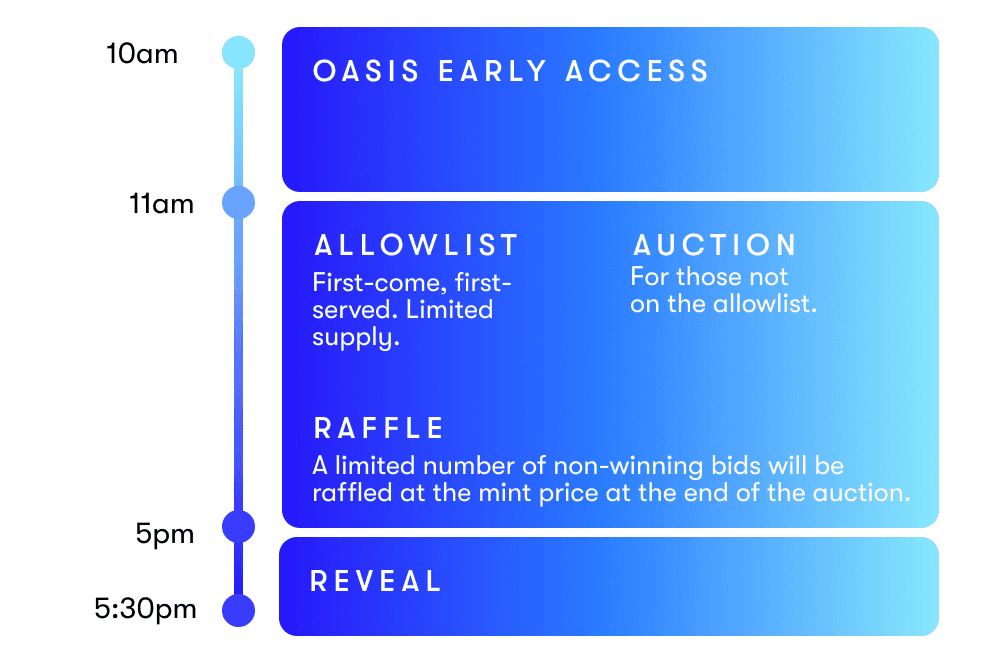Click the Auction heading
Image resolution: width=984 pixels, height=654 pixels.
tap(715, 245)
